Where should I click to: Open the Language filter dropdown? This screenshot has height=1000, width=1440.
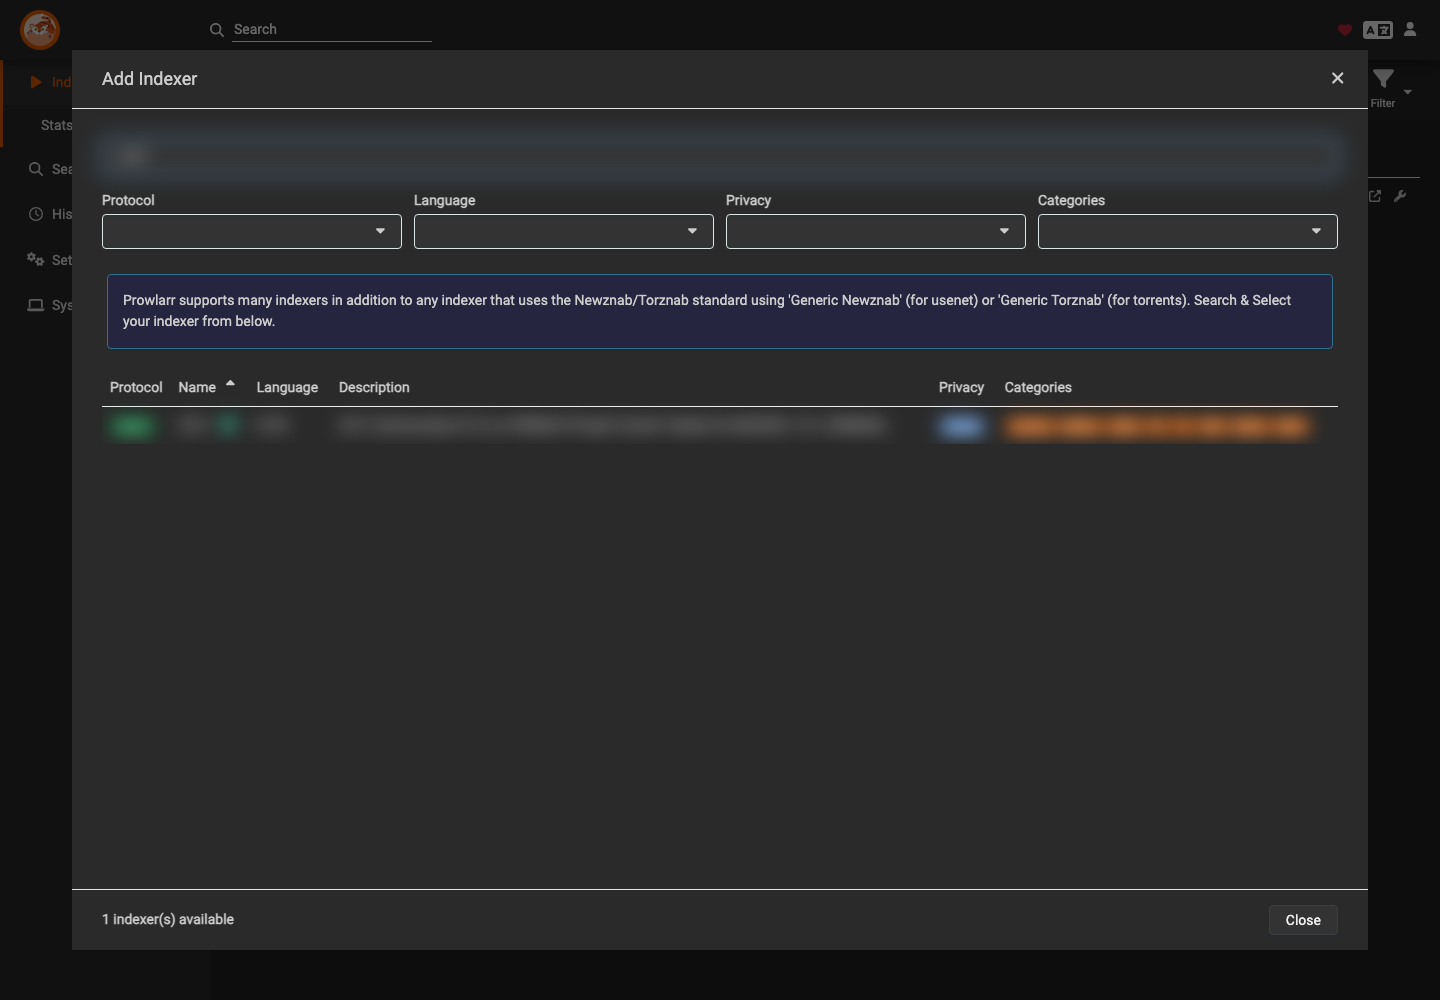(x=564, y=231)
